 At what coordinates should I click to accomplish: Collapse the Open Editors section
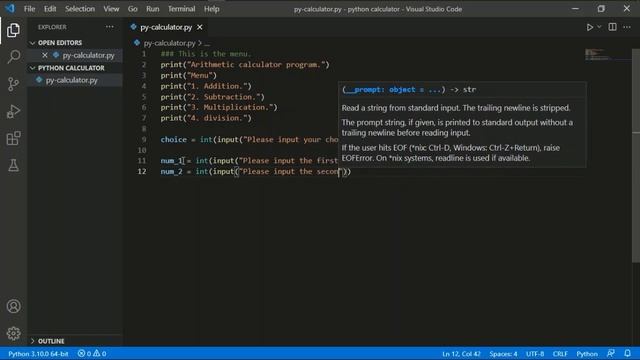tap(32, 43)
